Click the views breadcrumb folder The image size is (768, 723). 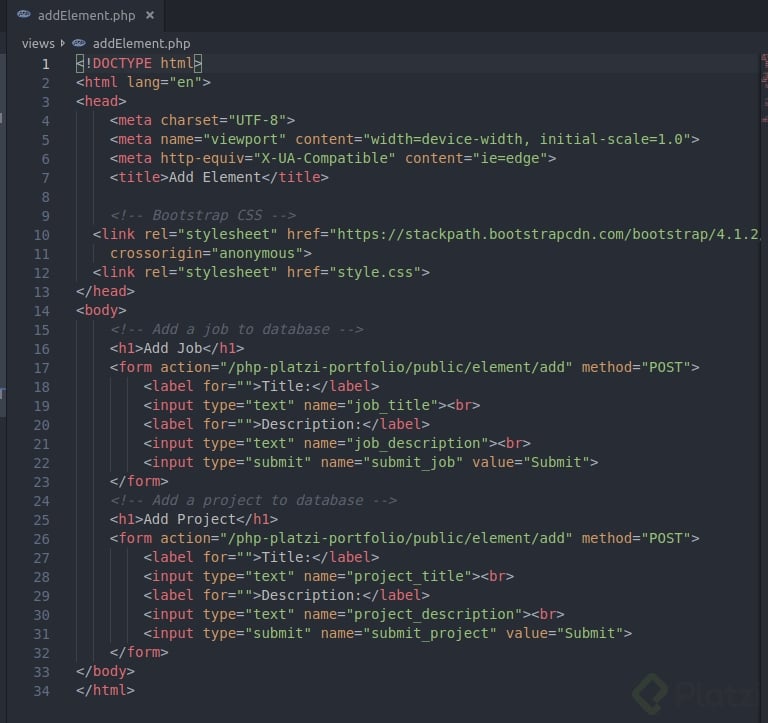click(38, 44)
